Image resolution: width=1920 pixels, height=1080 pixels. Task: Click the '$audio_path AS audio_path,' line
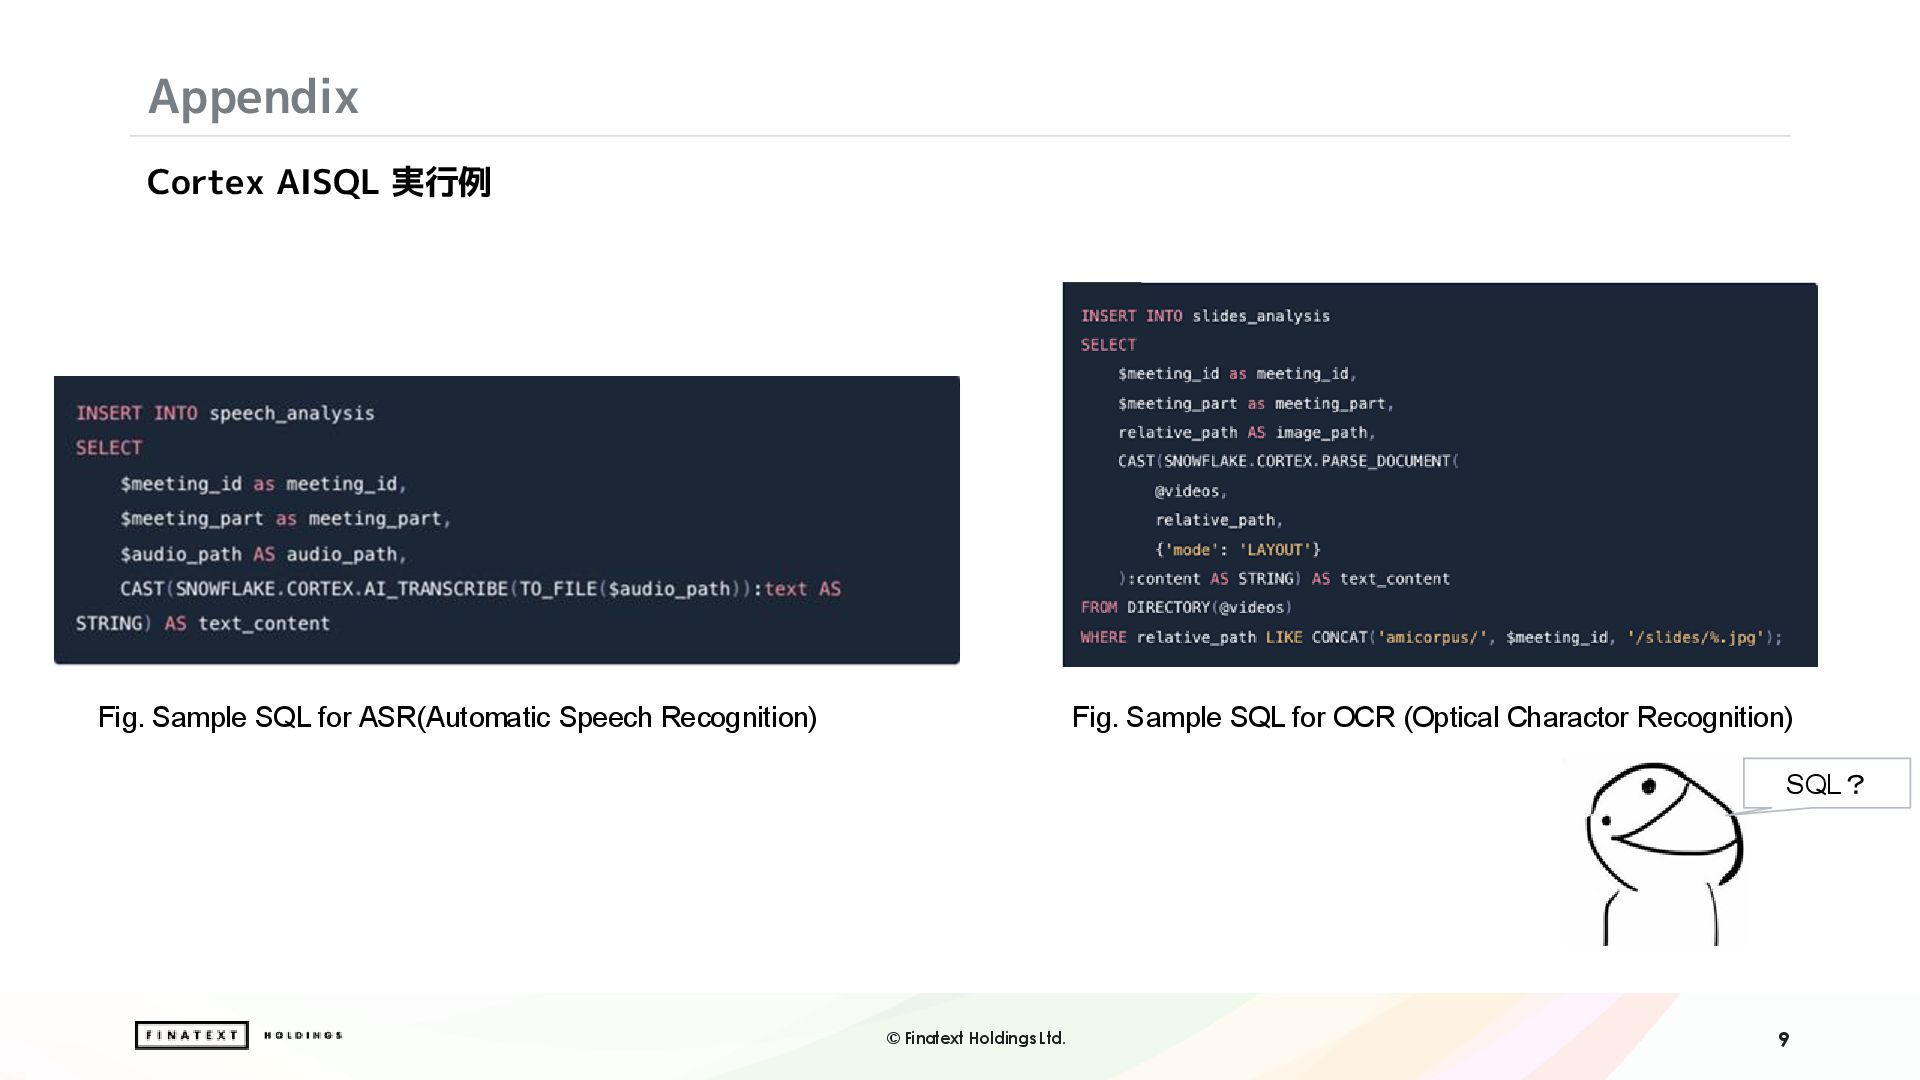(264, 554)
